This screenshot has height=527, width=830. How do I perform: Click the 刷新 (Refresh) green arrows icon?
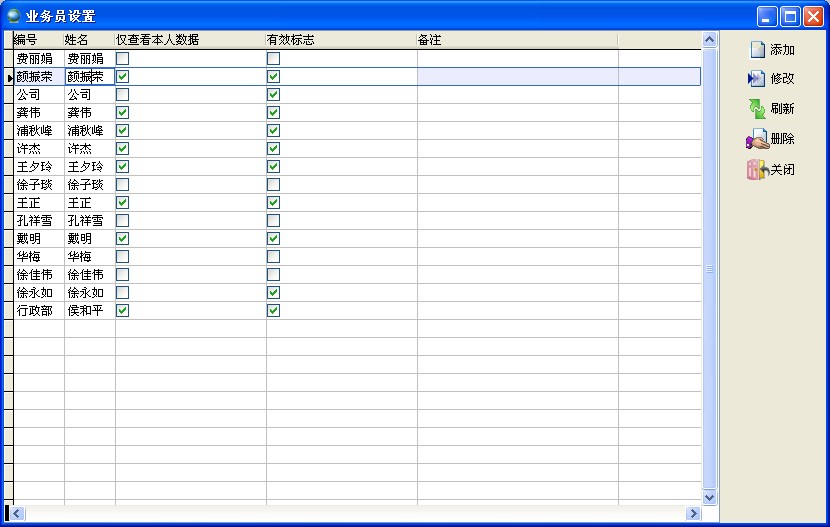pyautogui.click(x=757, y=109)
